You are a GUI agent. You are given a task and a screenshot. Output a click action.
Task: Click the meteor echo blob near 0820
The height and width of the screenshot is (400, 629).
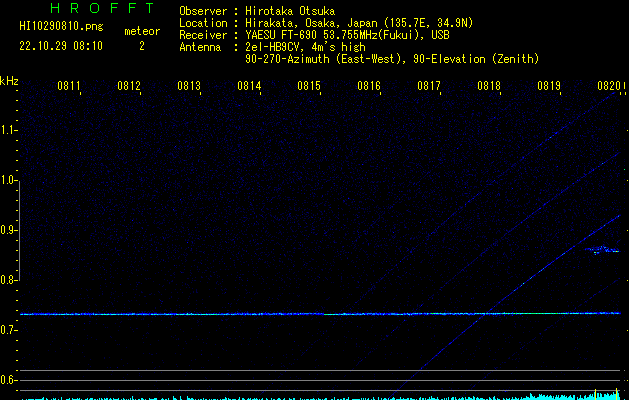click(602, 250)
